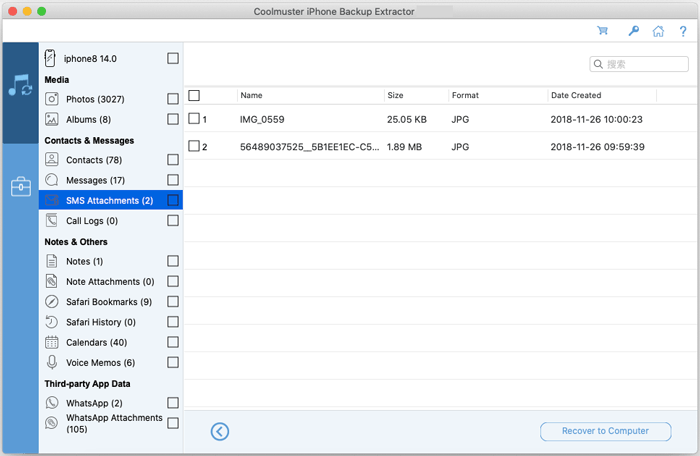
Task: Check the IMG_0559 row checkbox
Action: pos(194,118)
